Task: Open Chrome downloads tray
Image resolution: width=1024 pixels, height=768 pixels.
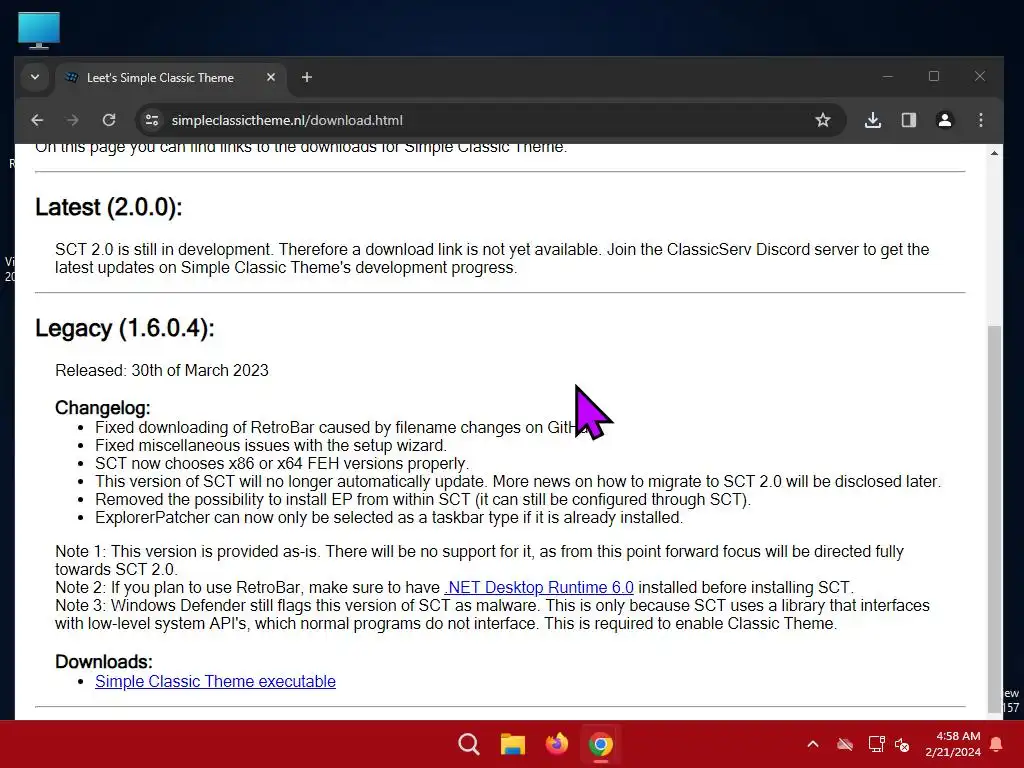Action: 873,120
